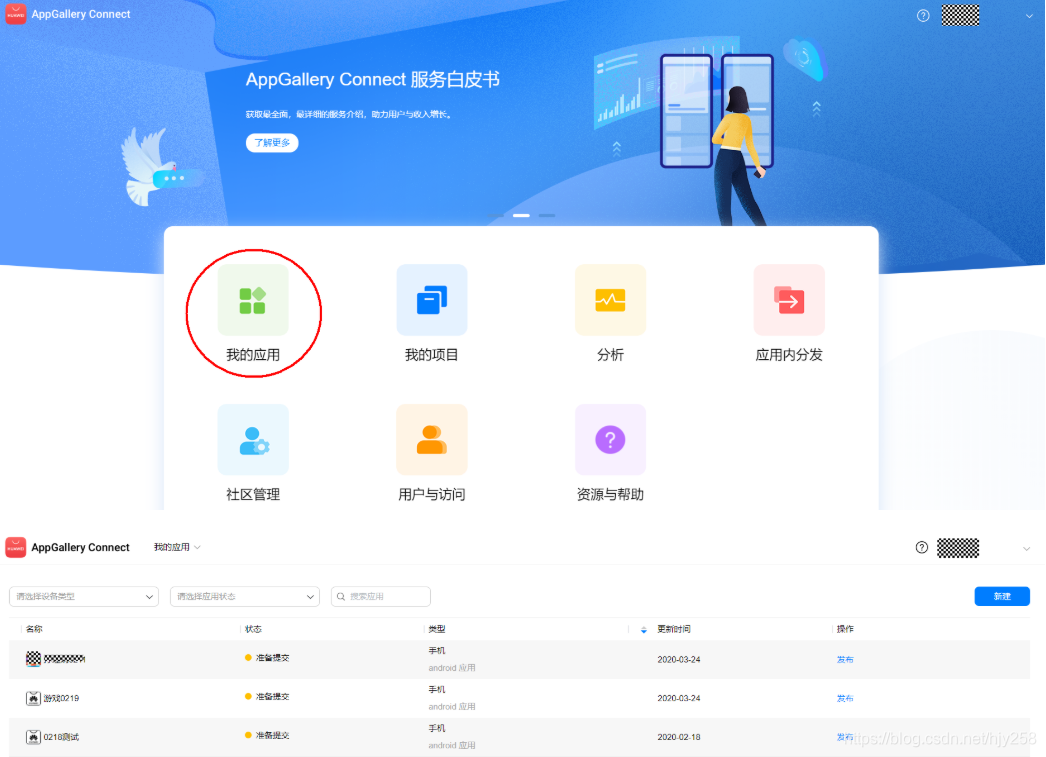Click the app name 游戏0219
This screenshot has height=757, width=1046.
[61, 698]
